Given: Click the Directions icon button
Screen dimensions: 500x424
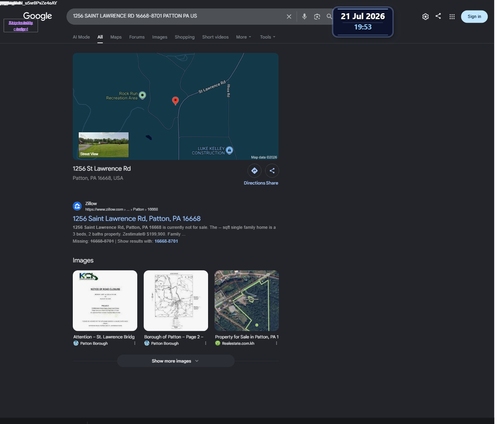Looking at the screenshot, I should (254, 171).
